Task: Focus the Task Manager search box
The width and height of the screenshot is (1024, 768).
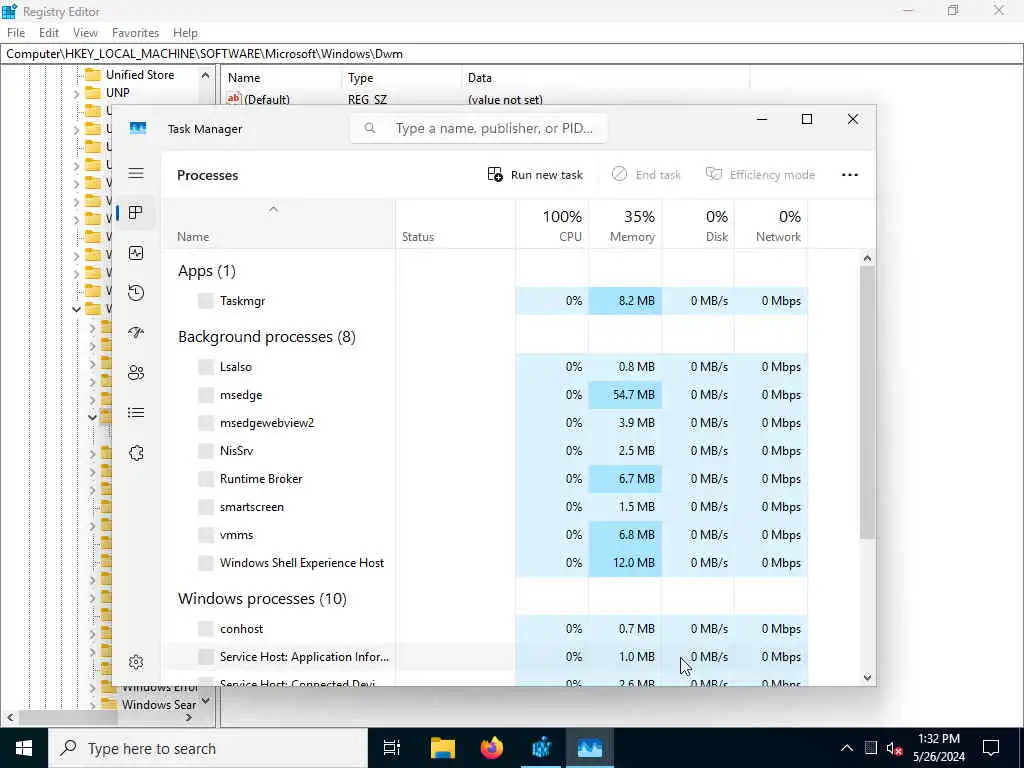Action: [479, 128]
